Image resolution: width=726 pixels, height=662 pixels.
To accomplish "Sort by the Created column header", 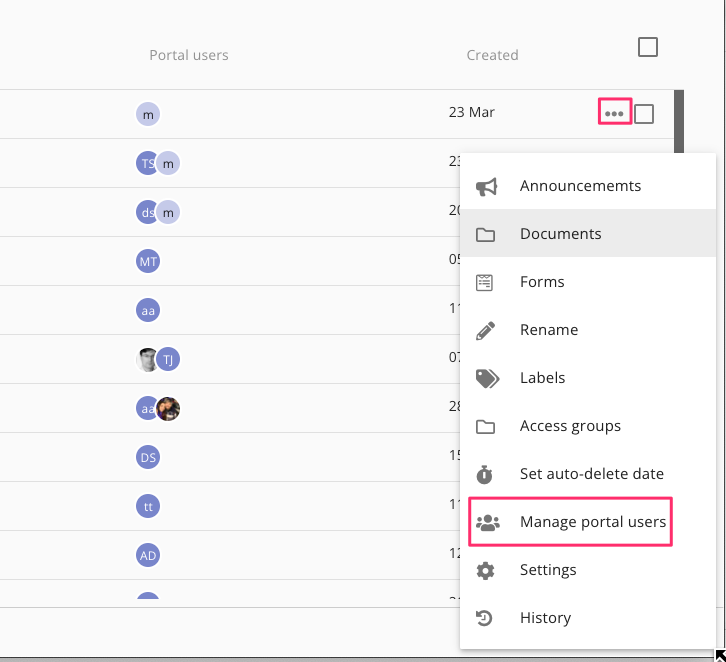I will tap(492, 55).
